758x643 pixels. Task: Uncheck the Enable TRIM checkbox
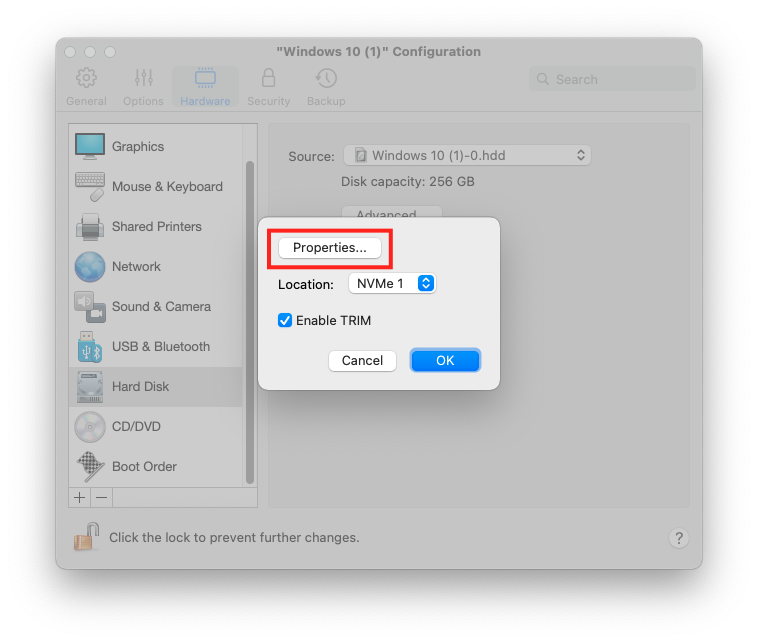[285, 321]
